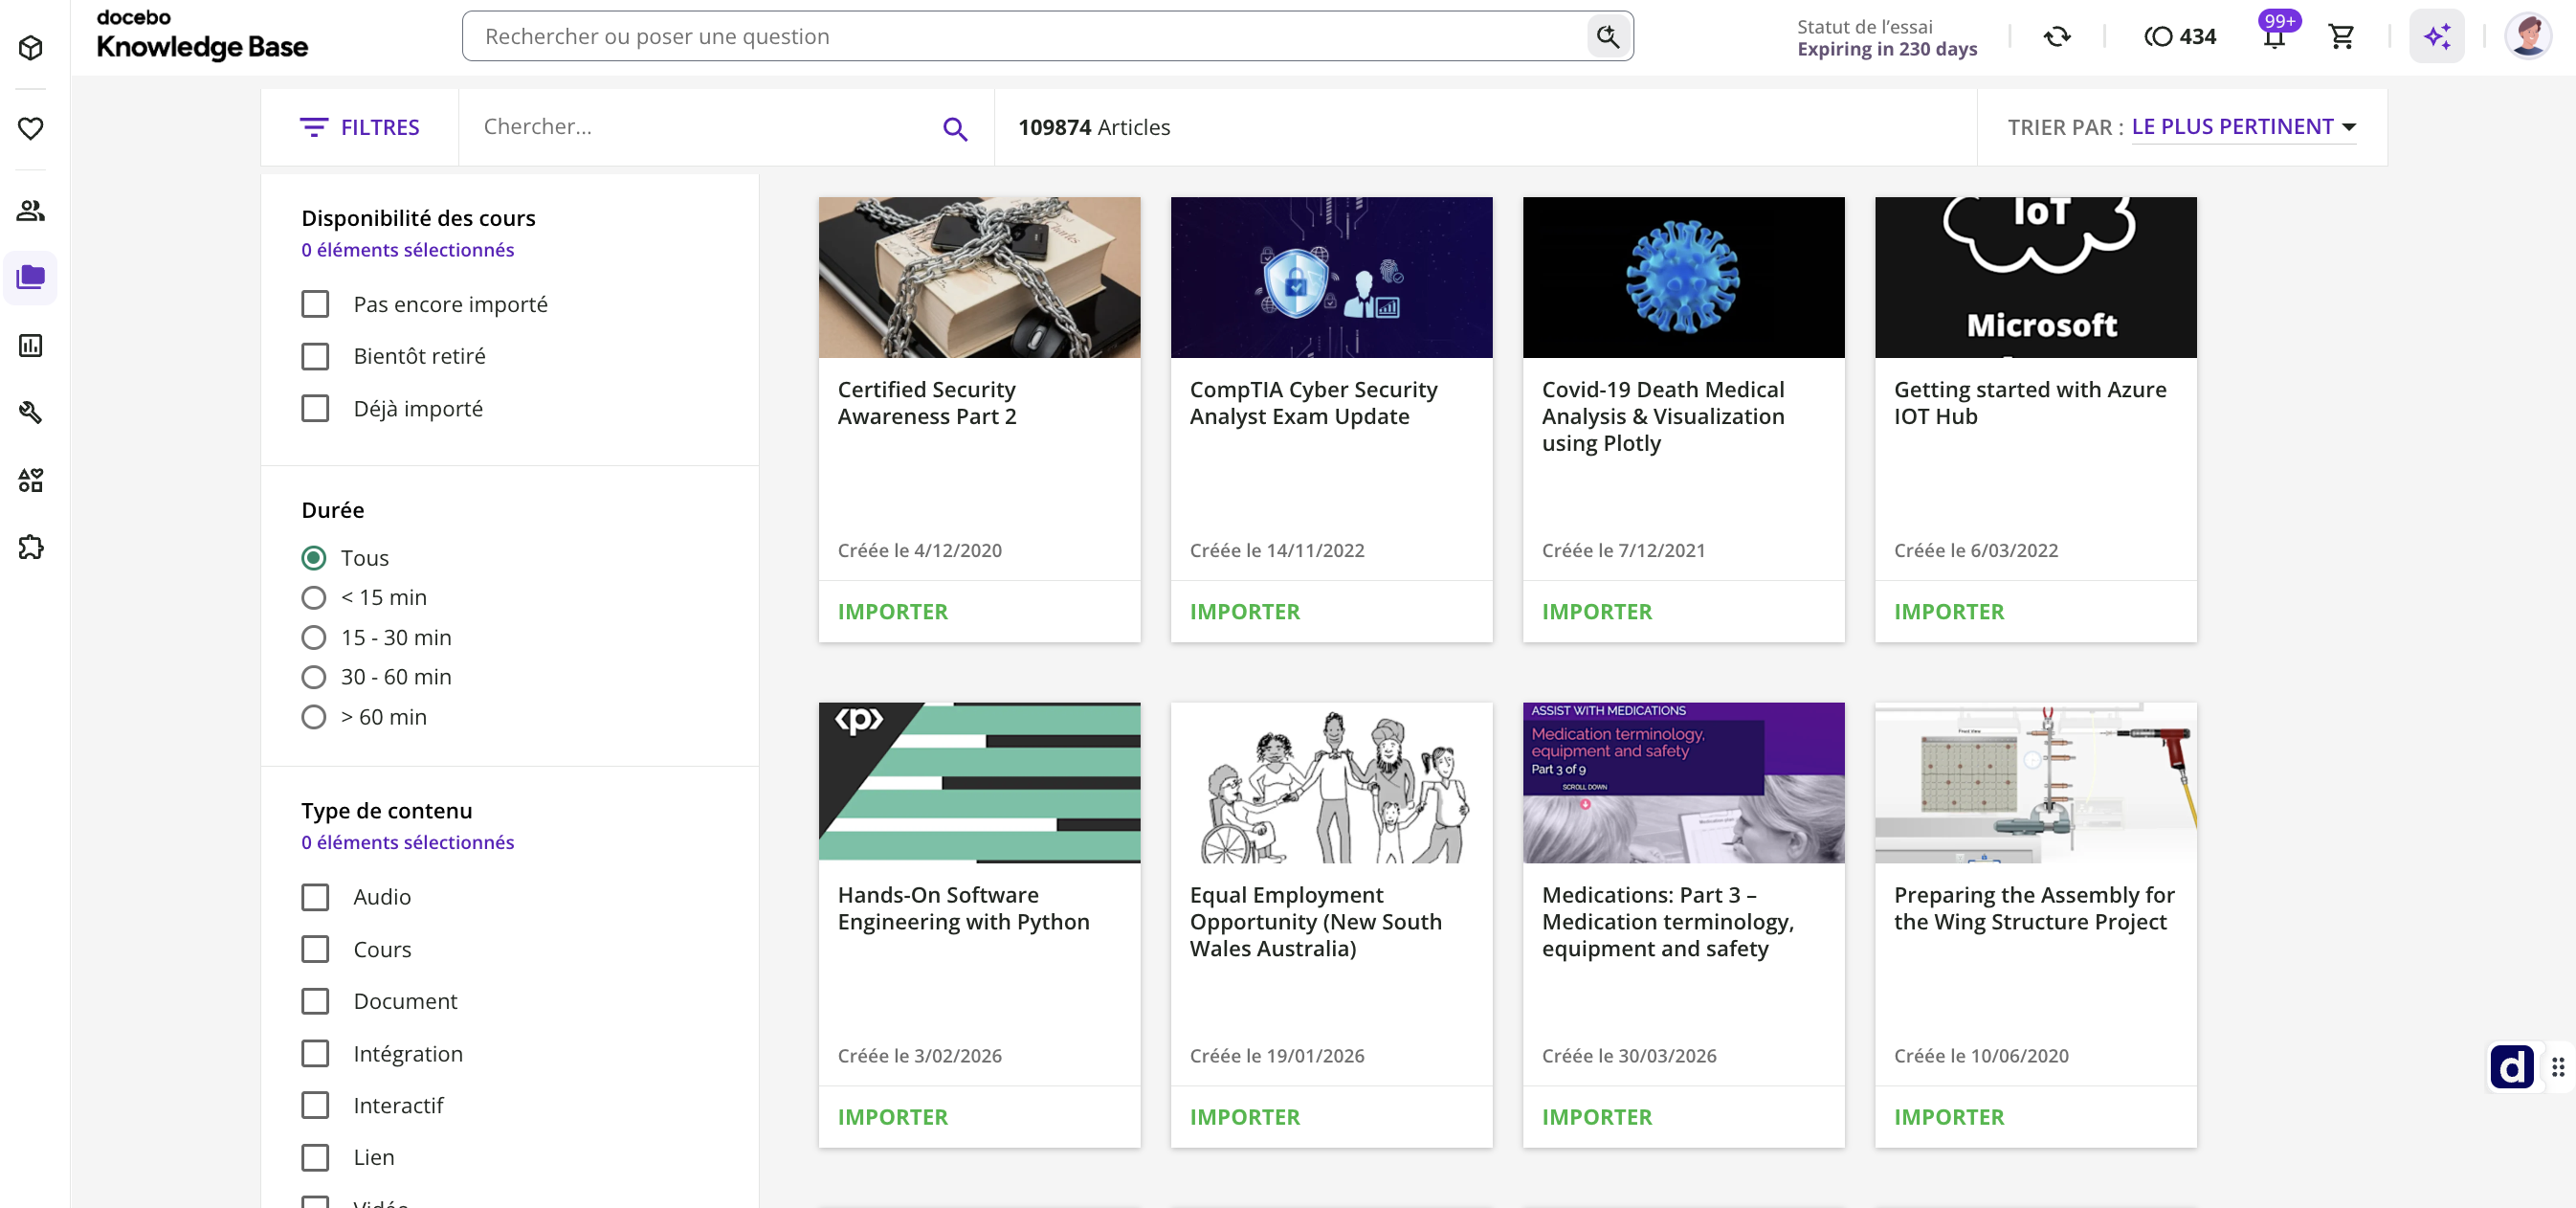The width and height of the screenshot is (2576, 1208).
Task: Open 'CompTIA Cyber Security Analyst Exam Update' title
Action: point(1313,403)
